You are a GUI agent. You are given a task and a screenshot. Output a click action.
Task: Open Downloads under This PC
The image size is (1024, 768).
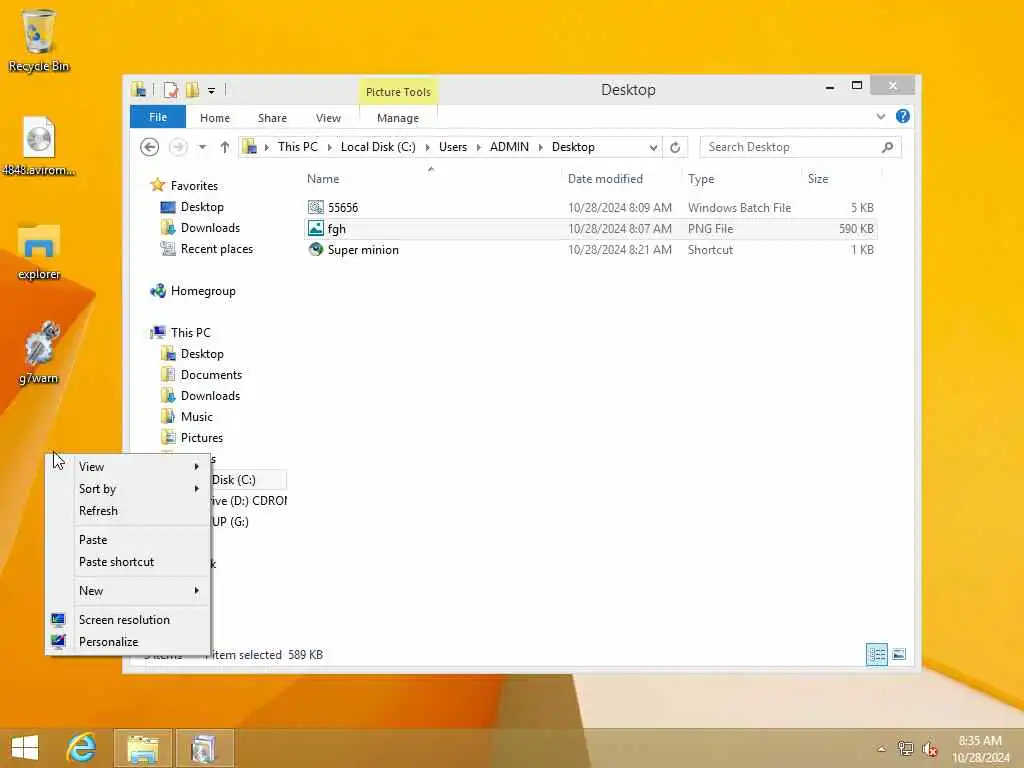[x=210, y=396]
